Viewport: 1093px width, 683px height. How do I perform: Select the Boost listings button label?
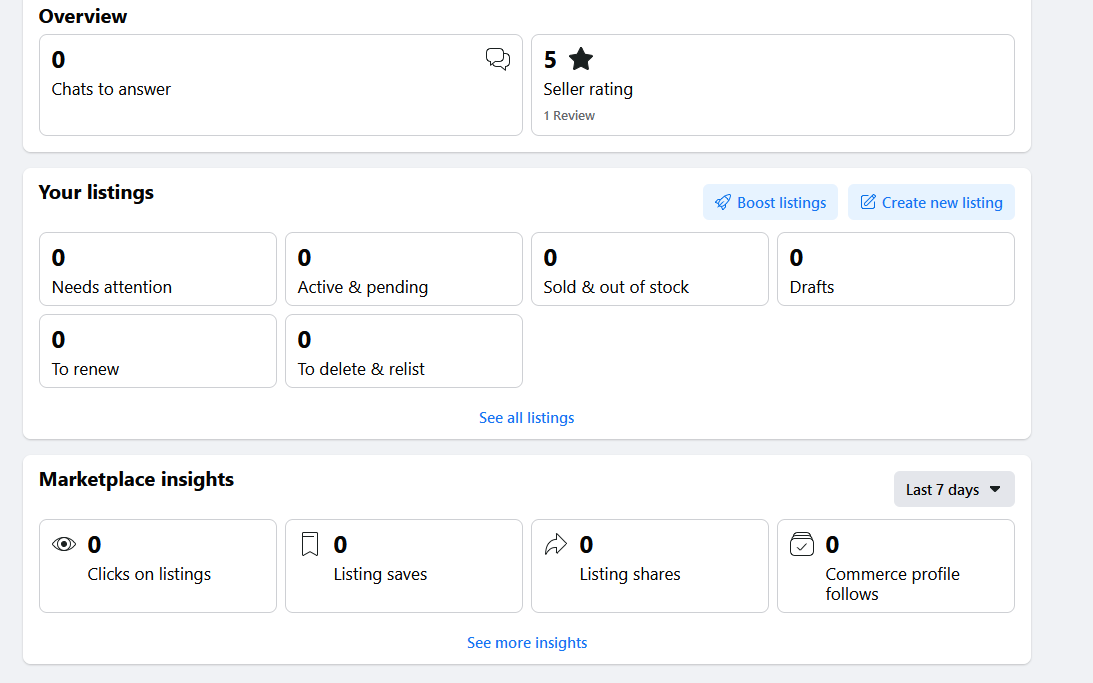pyautogui.click(x=781, y=203)
